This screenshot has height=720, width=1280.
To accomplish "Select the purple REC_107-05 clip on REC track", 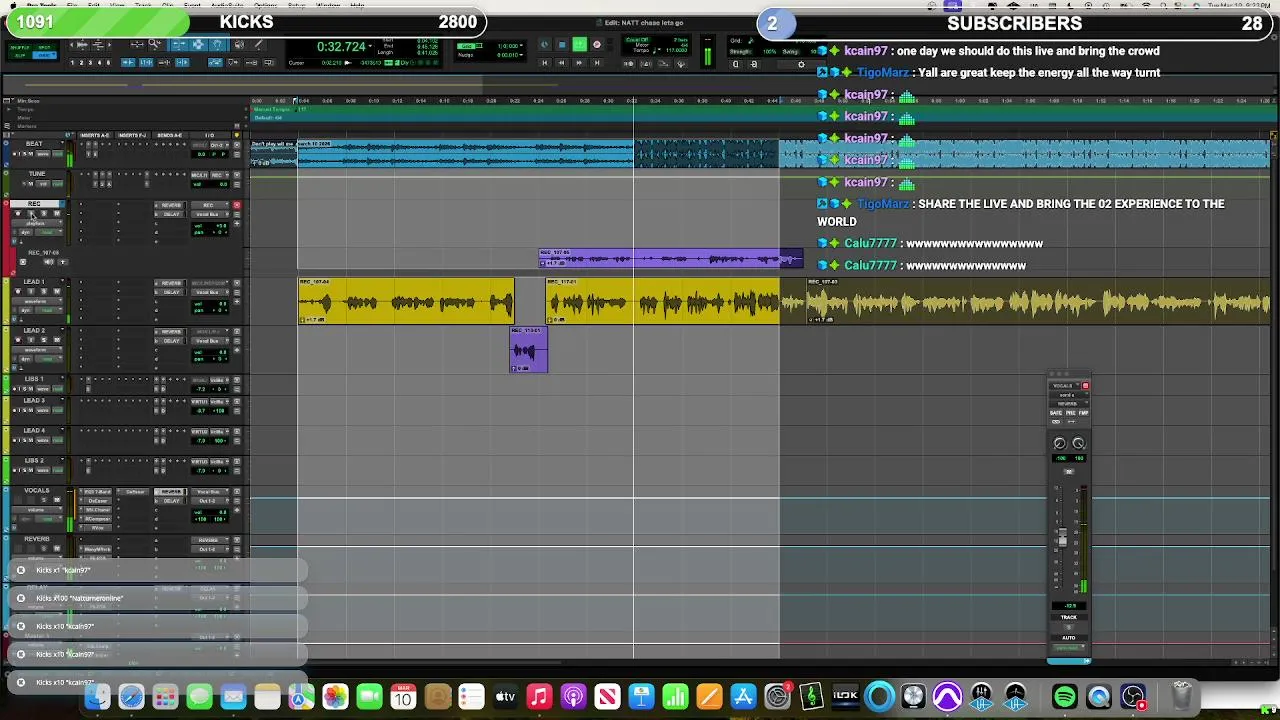I will pyautogui.click(x=670, y=259).
